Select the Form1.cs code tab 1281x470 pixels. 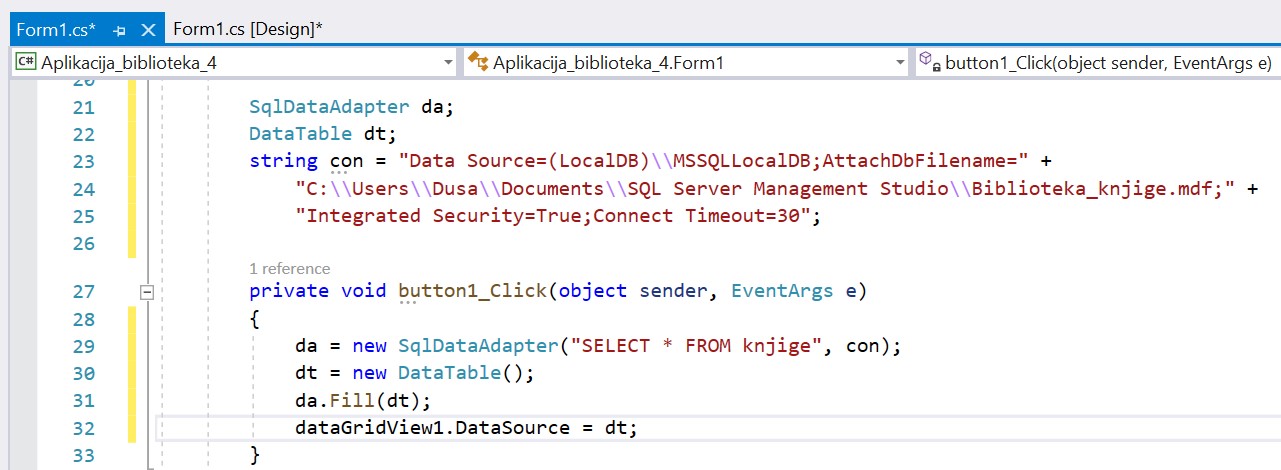point(58,30)
